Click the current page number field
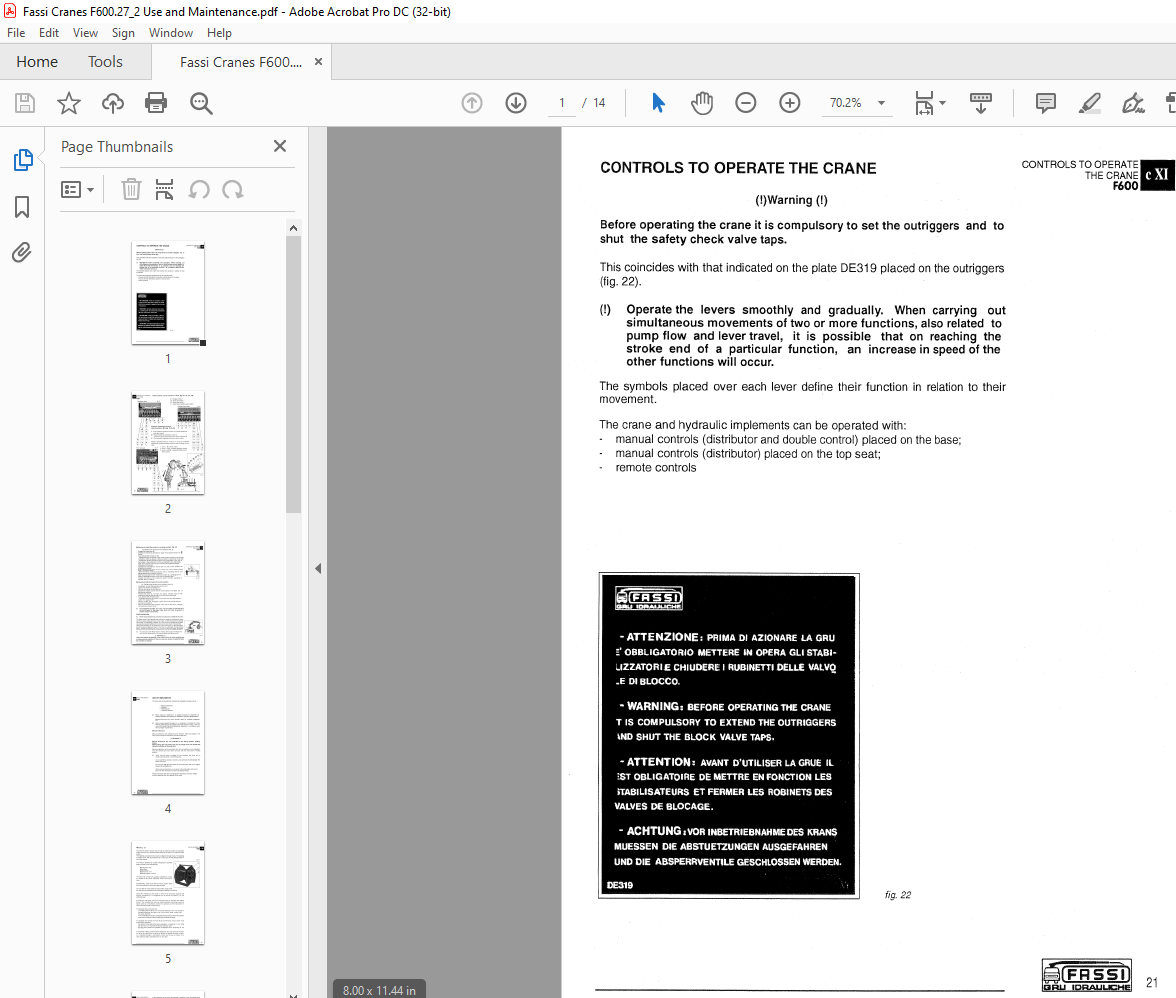 [561, 103]
